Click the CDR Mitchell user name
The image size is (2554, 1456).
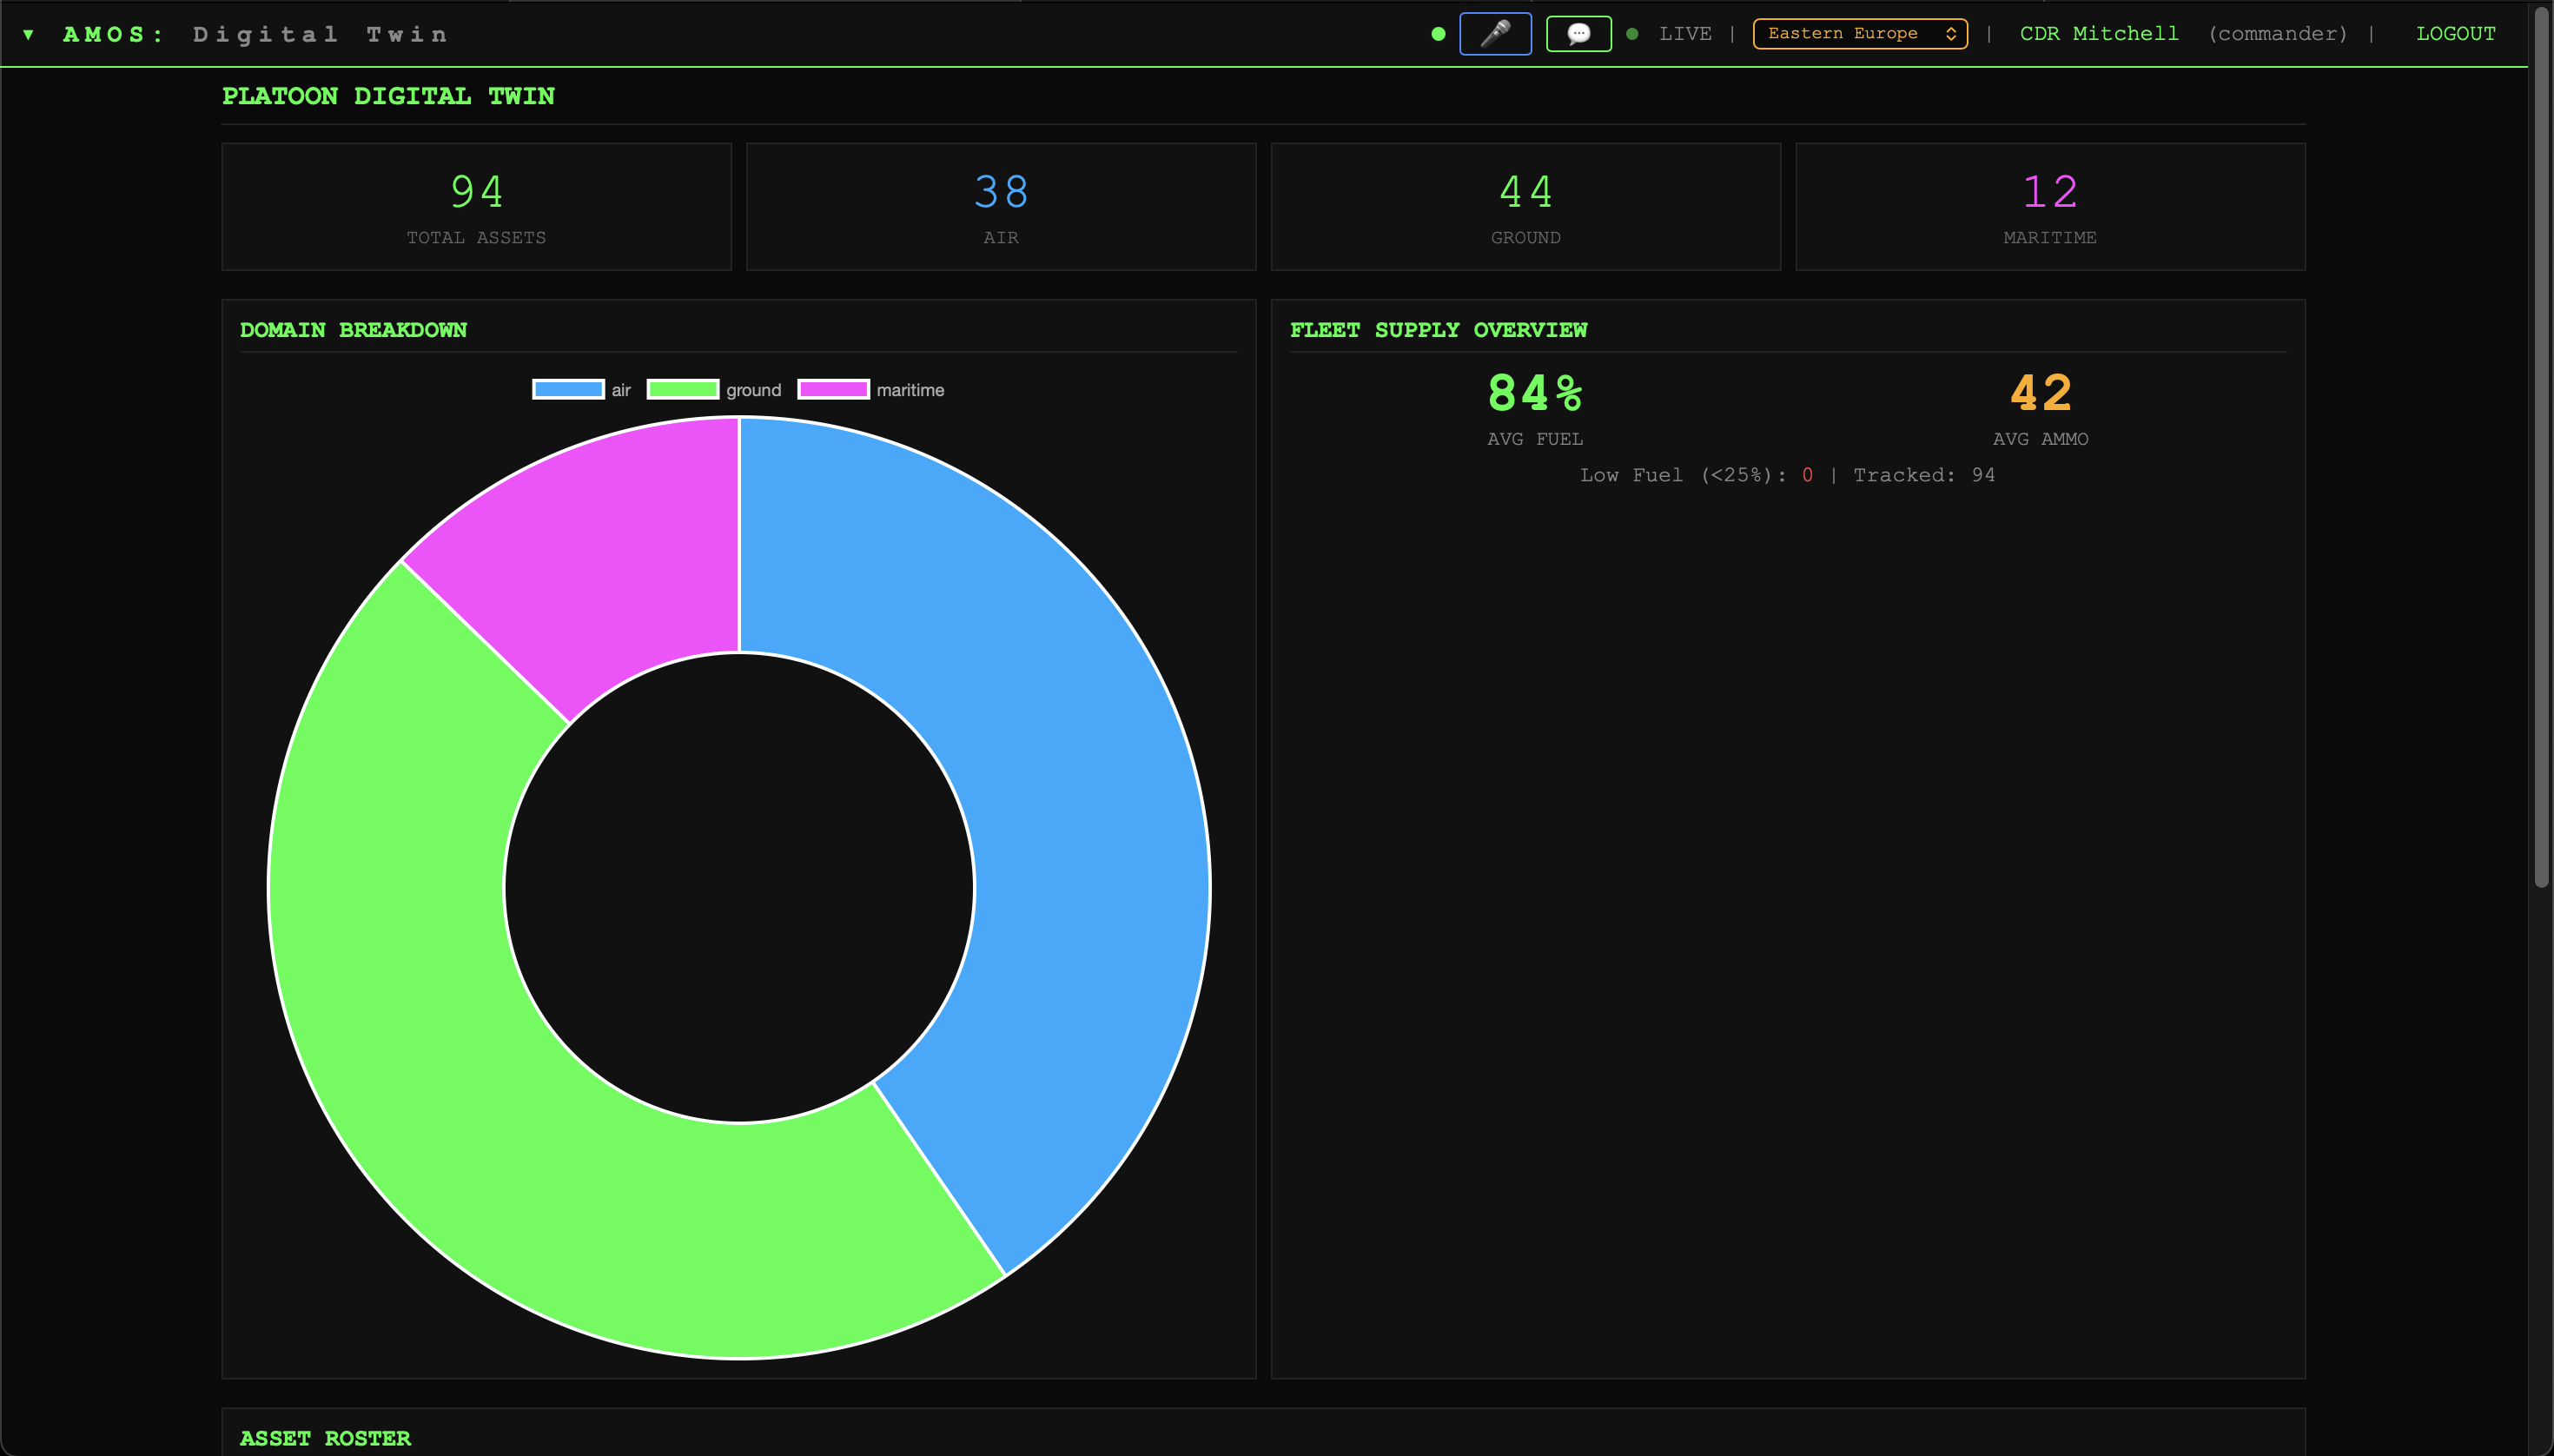coord(2099,34)
